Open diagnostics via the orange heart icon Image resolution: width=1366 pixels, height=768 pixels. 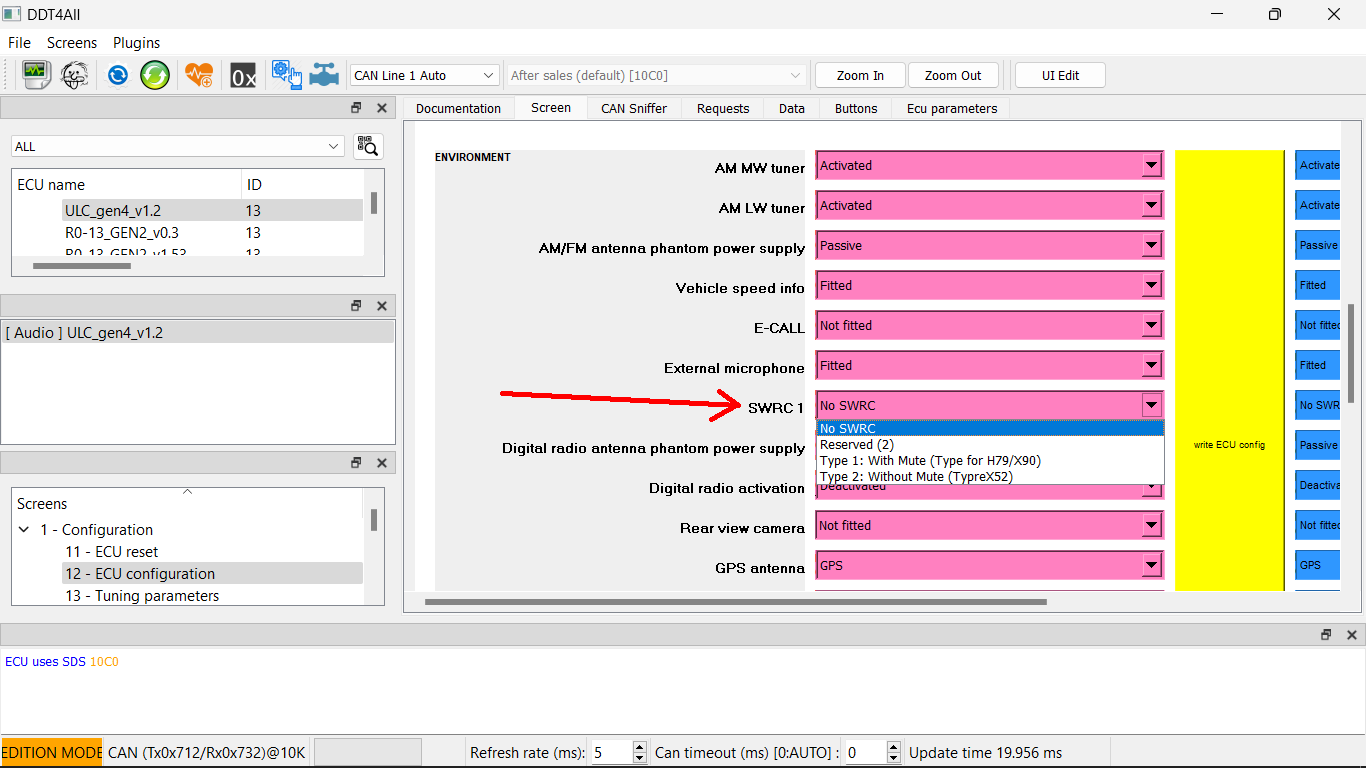(199, 74)
